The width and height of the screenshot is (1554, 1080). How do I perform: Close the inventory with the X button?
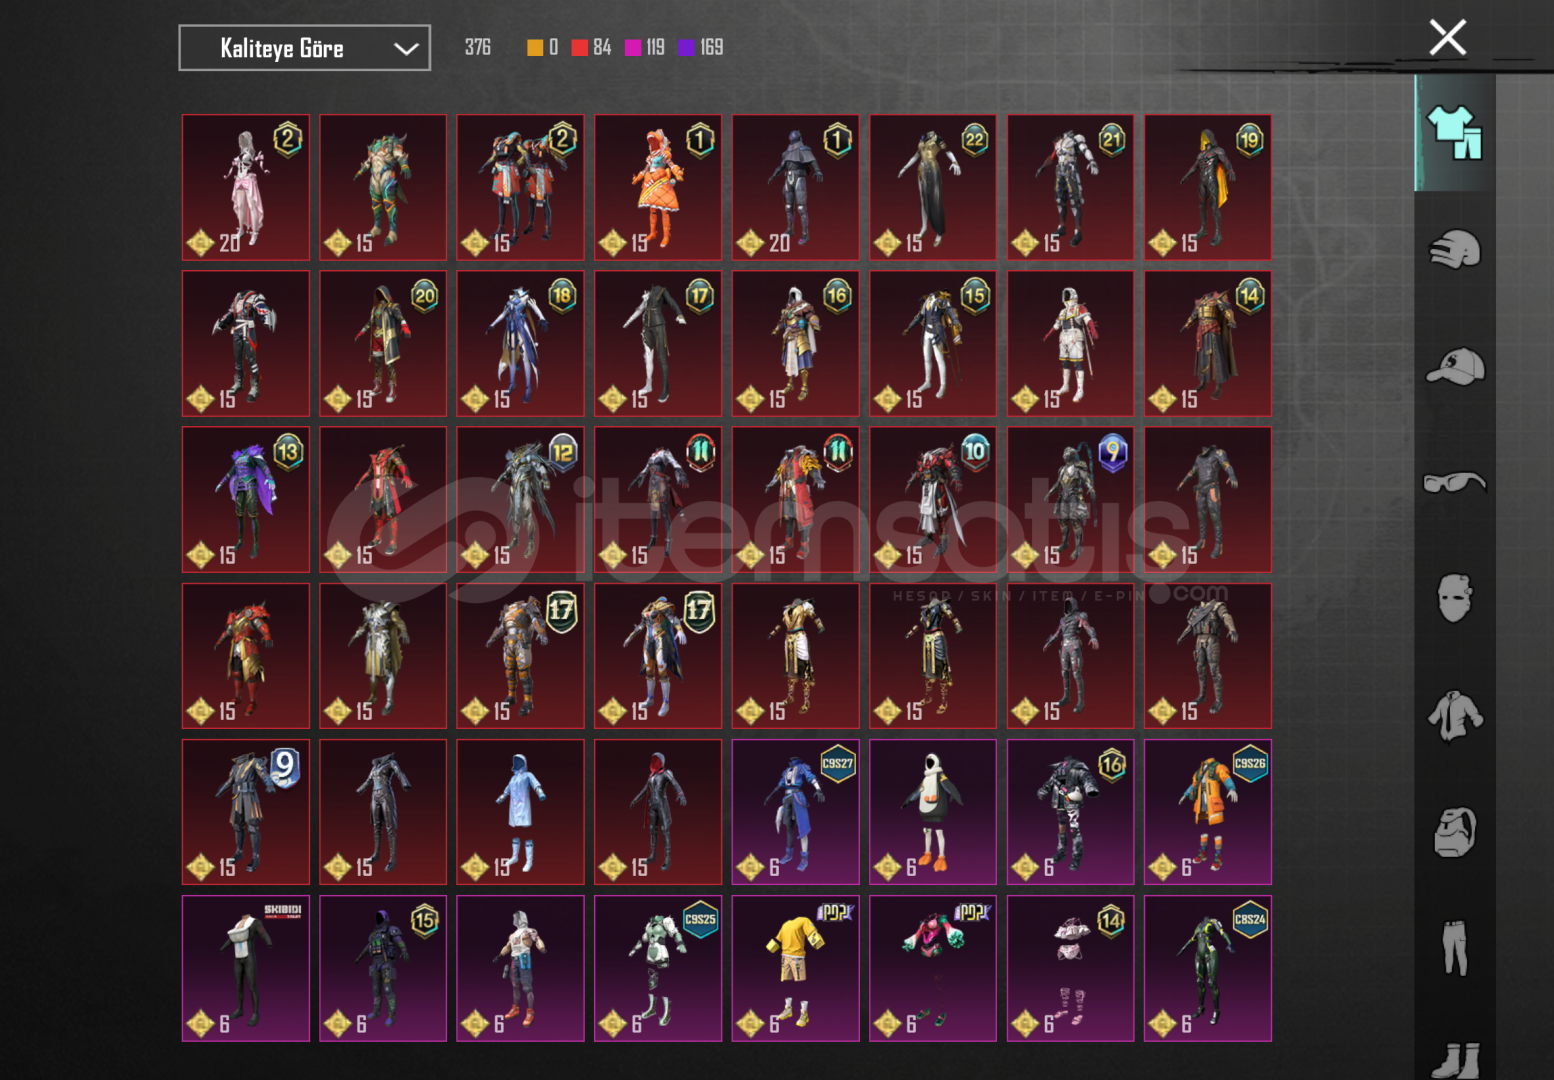[x=1447, y=38]
